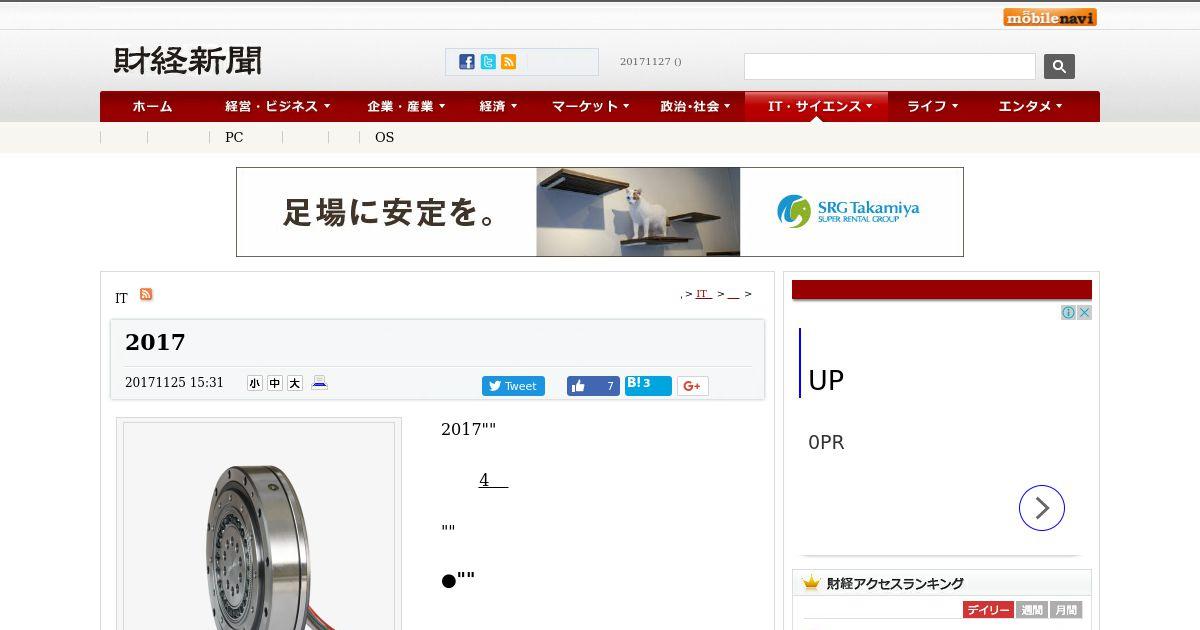Set font size to medium (中)

pyautogui.click(x=275, y=383)
